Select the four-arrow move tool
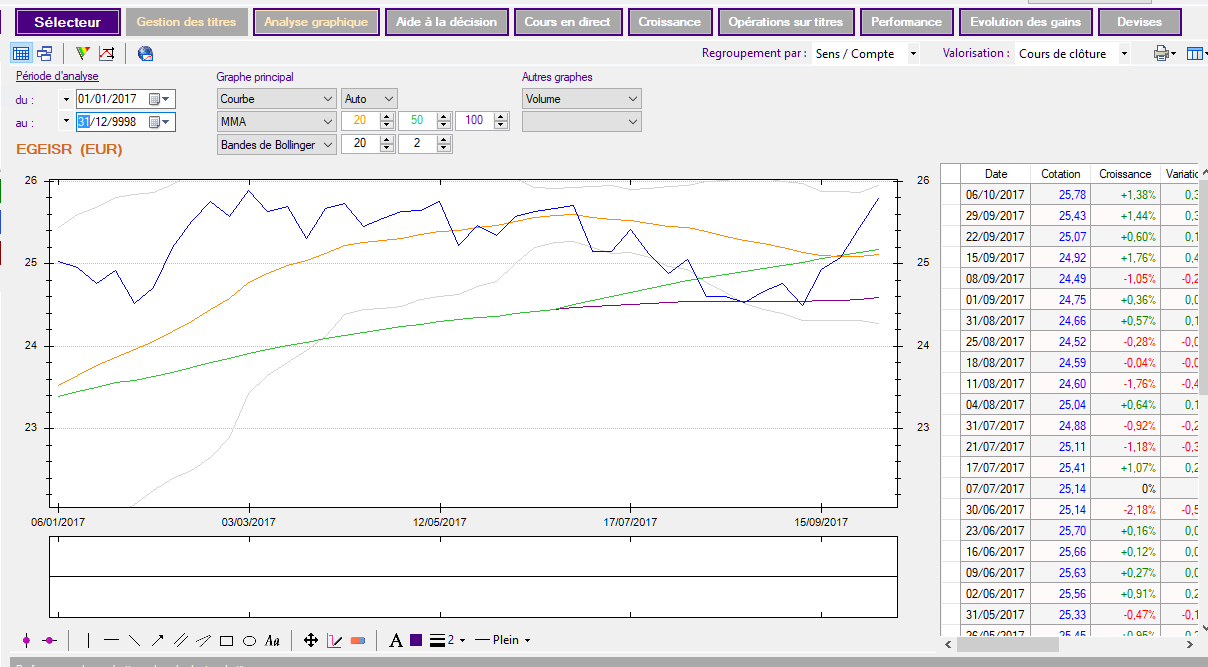This screenshot has width=1208, height=667. click(x=311, y=640)
